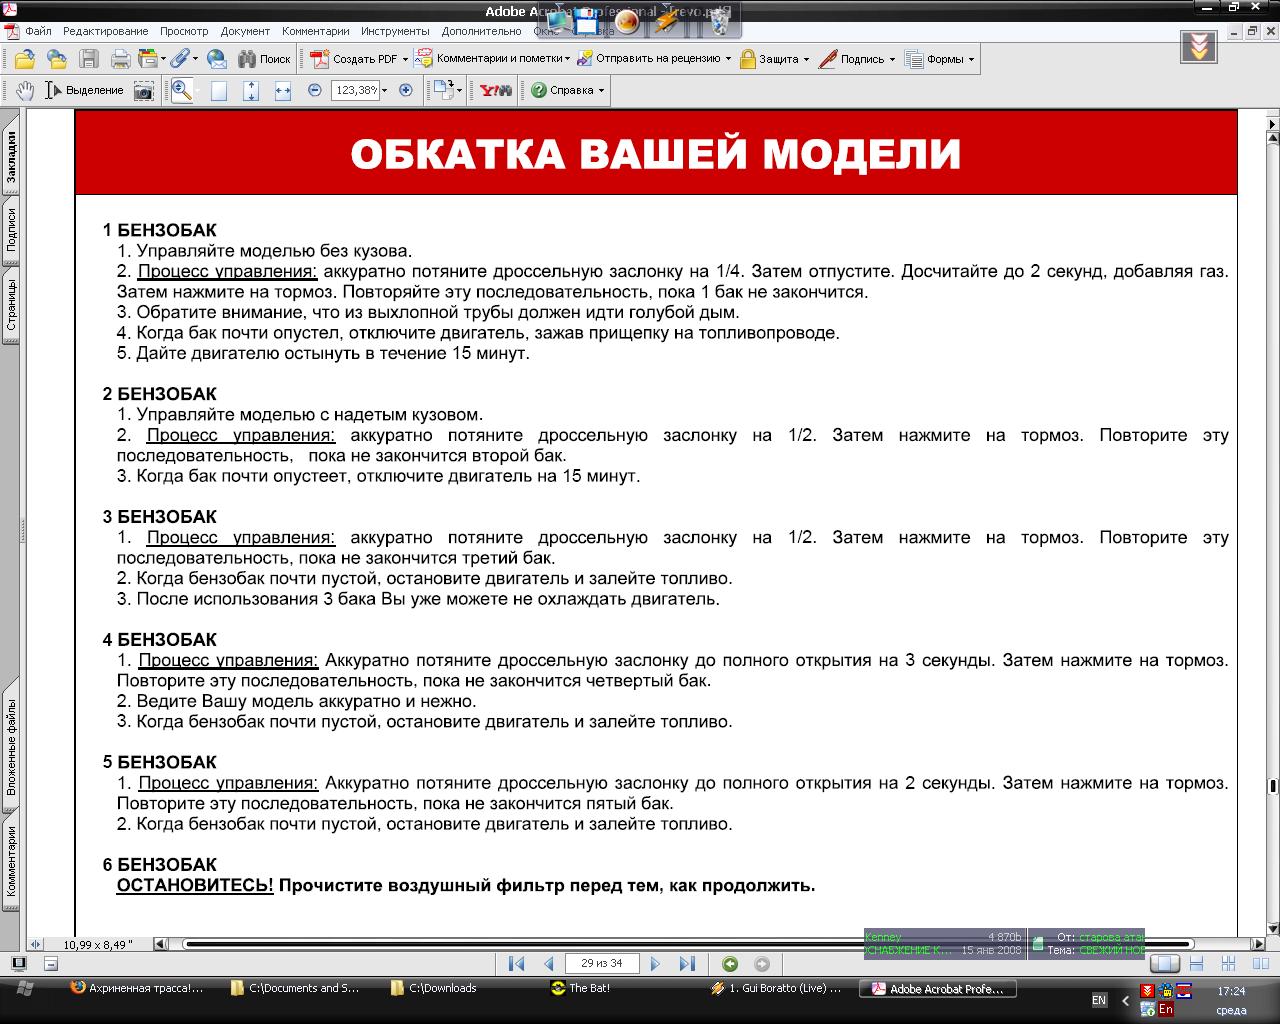Switch to single page layout
This screenshot has width=1280, height=1024.
[x=1164, y=964]
